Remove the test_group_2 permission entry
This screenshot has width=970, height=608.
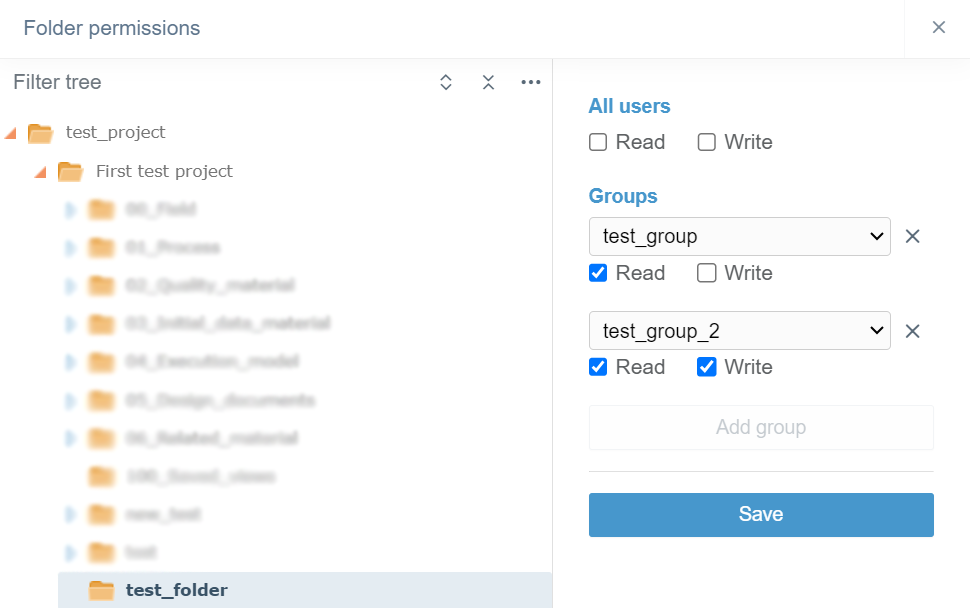point(912,331)
